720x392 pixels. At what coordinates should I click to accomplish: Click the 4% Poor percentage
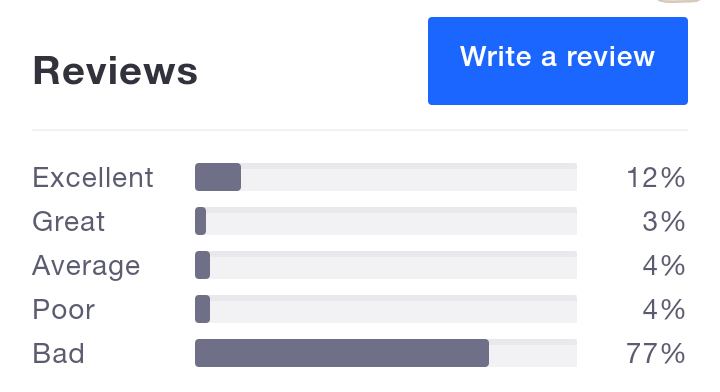click(x=664, y=309)
